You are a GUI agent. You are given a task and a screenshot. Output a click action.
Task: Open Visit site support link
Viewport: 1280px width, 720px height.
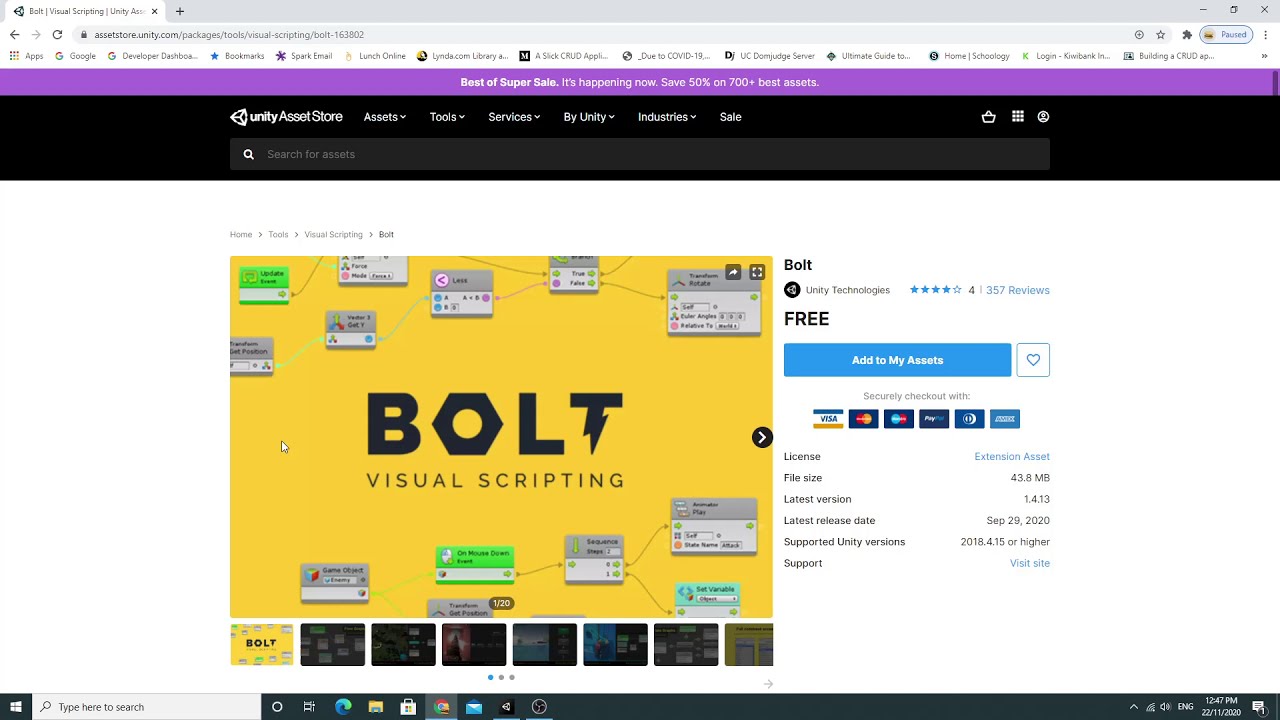(x=1029, y=563)
